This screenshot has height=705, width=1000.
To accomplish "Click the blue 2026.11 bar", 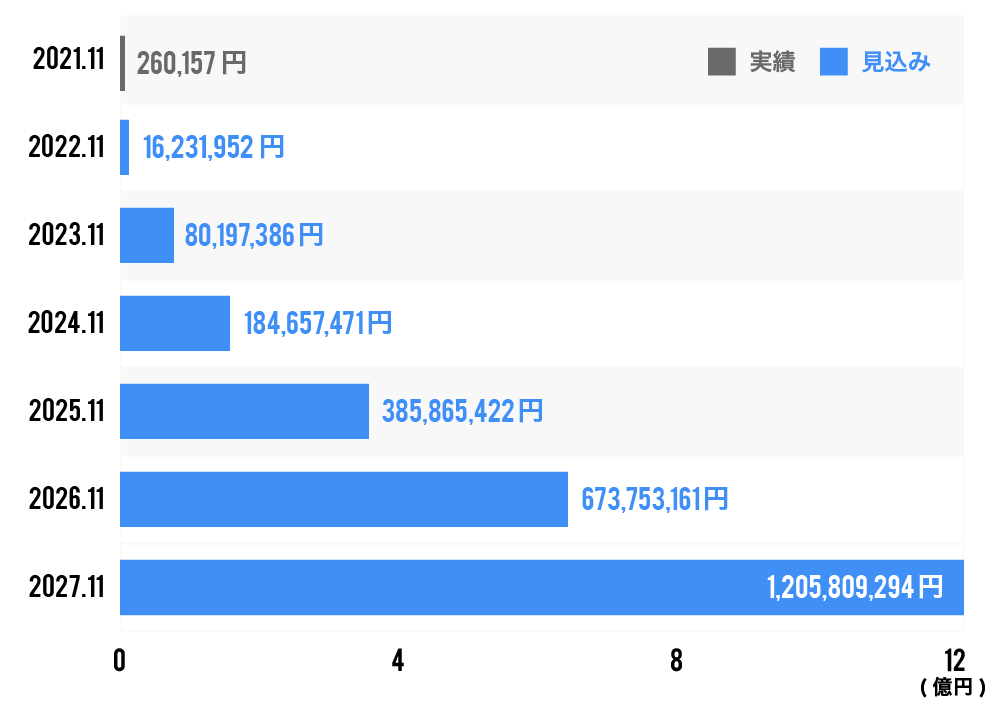I will pyautogui.click(x=343, y=499).
